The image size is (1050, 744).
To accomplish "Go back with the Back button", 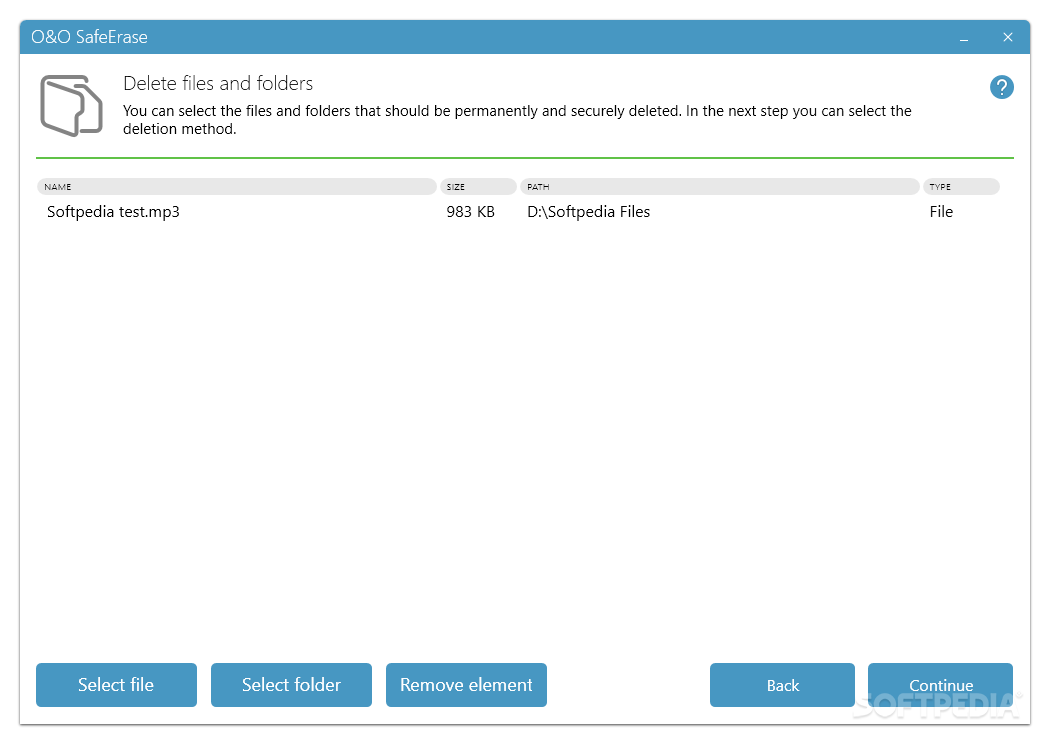I will (x=782, y=684).
